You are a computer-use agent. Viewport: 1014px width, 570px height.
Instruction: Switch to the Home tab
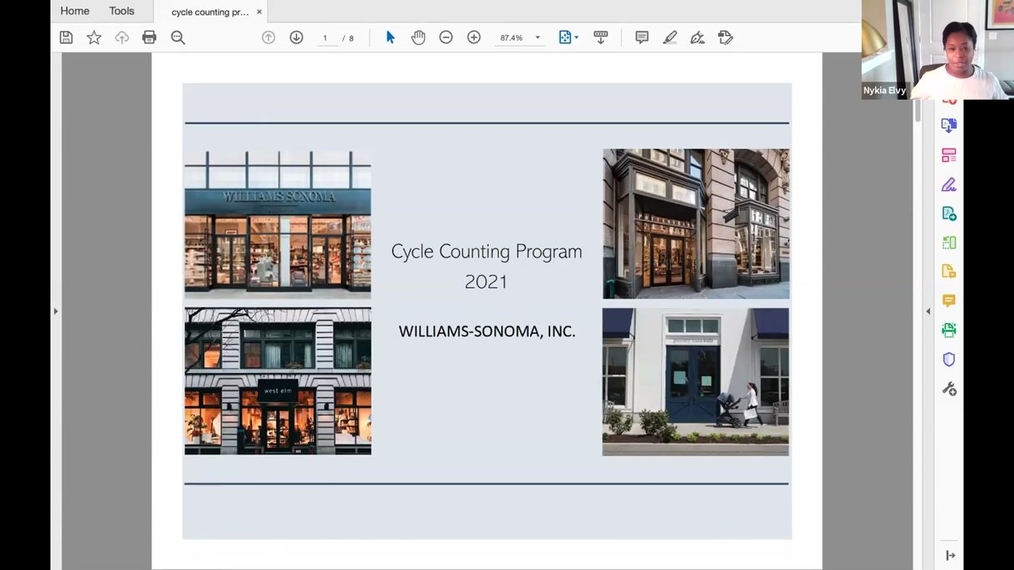click(74, 11)
